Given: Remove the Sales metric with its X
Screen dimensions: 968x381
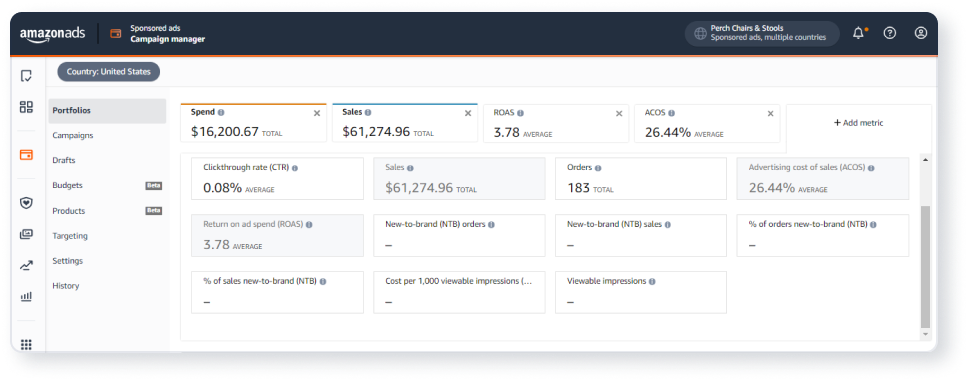Looking at the screenshot, I should 468,113.
